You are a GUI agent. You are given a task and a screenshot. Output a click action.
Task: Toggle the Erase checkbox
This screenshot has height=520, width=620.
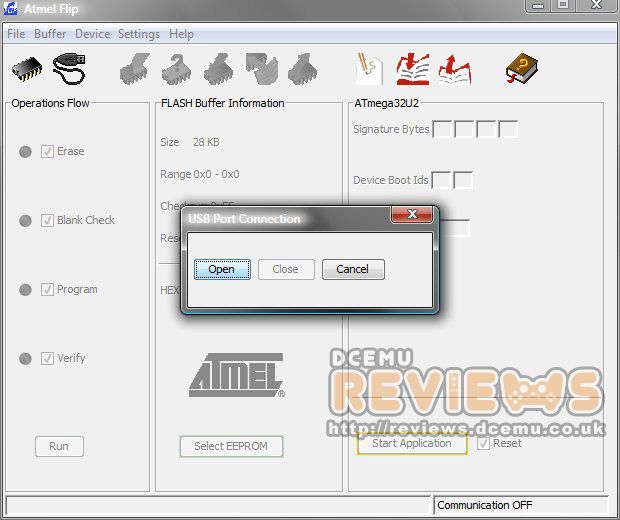coord(47,151)
